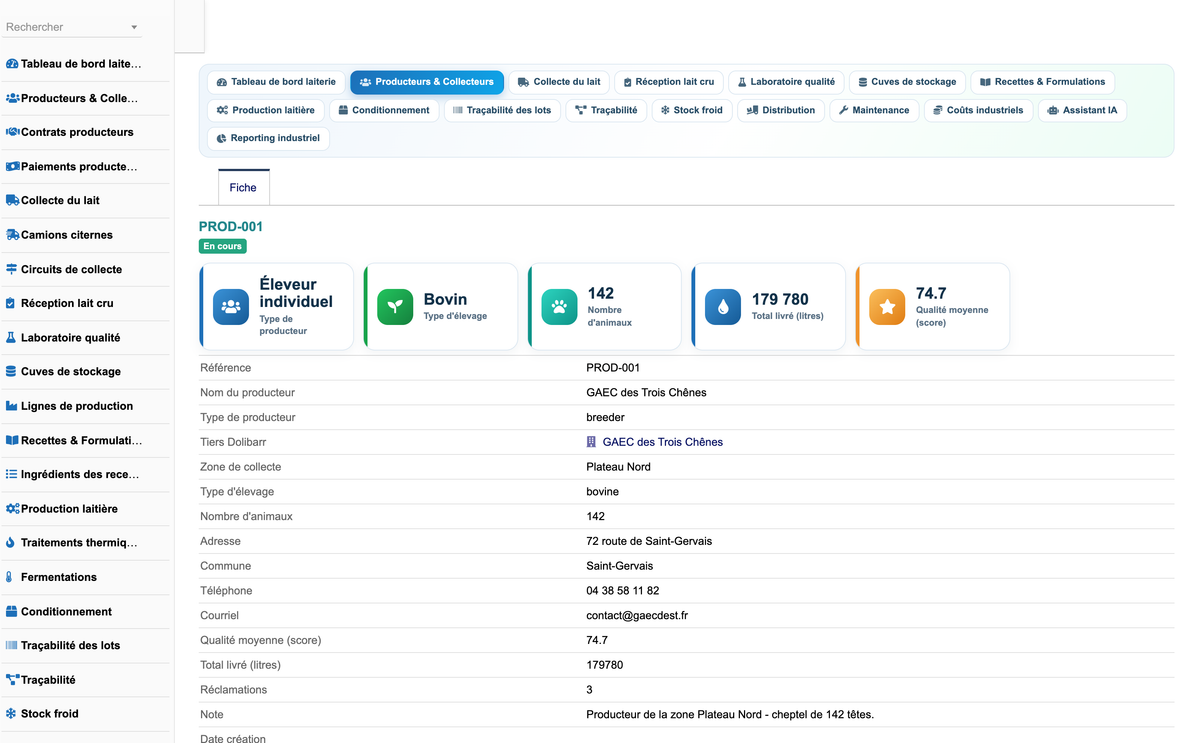Click the building icon next to Tiers Dolibarr
The width and height of the screenshot is (1200, 743).
point(591,442)
